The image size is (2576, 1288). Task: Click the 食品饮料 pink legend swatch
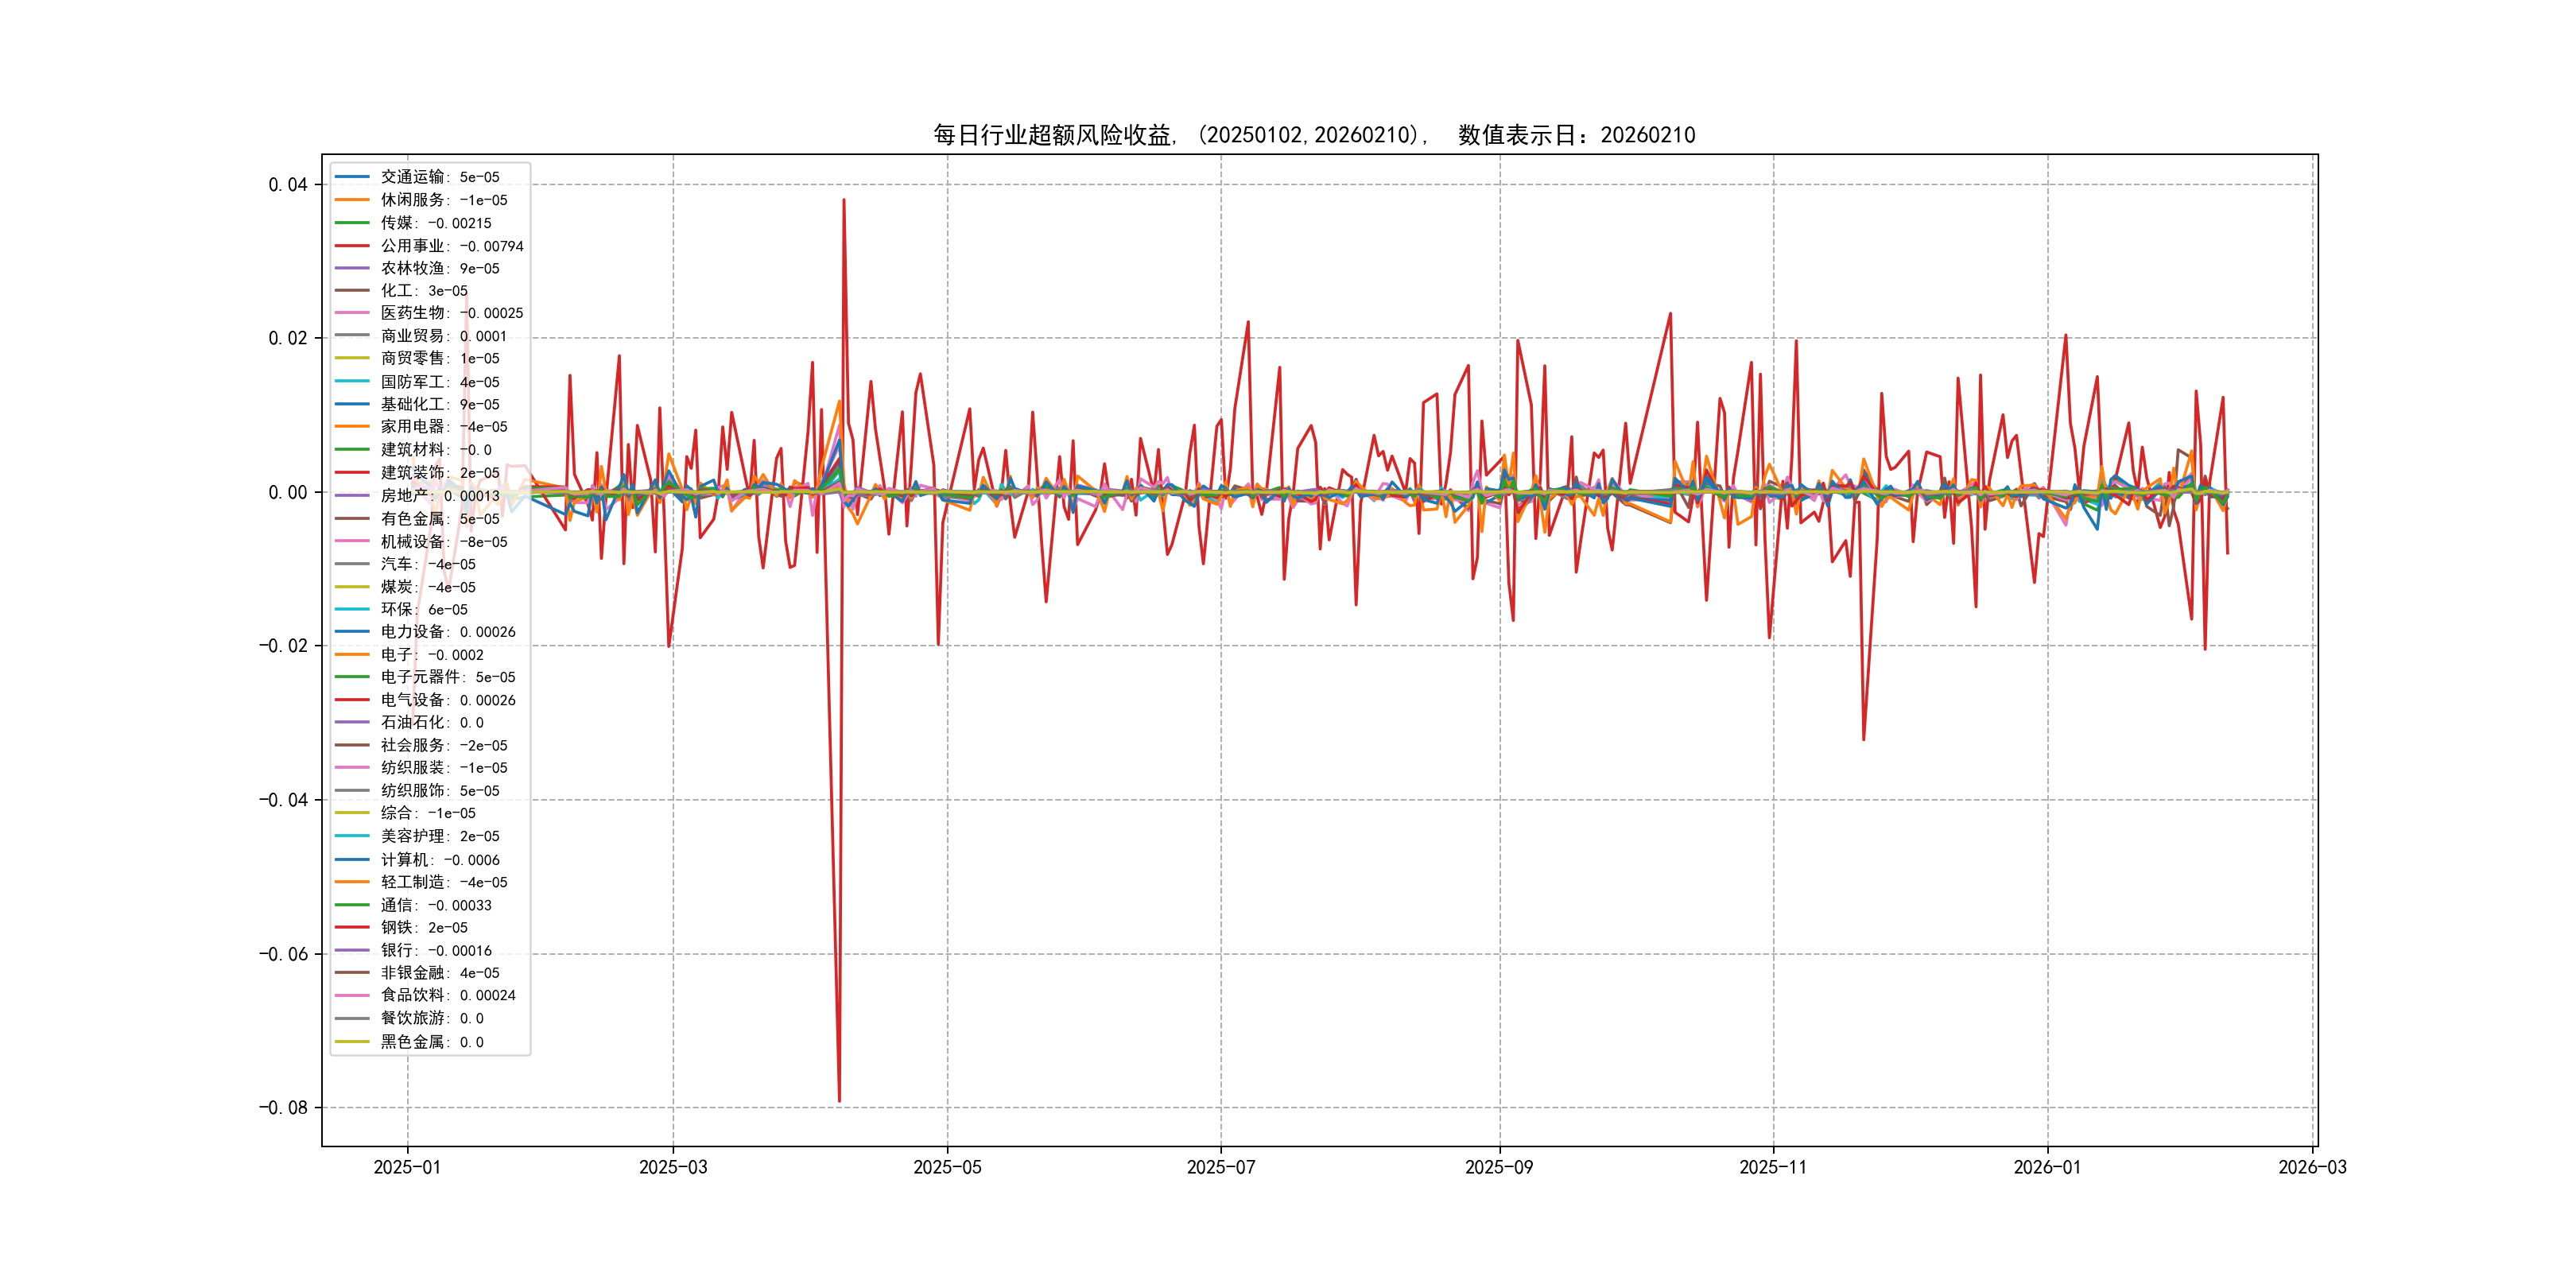coord(352,996)
